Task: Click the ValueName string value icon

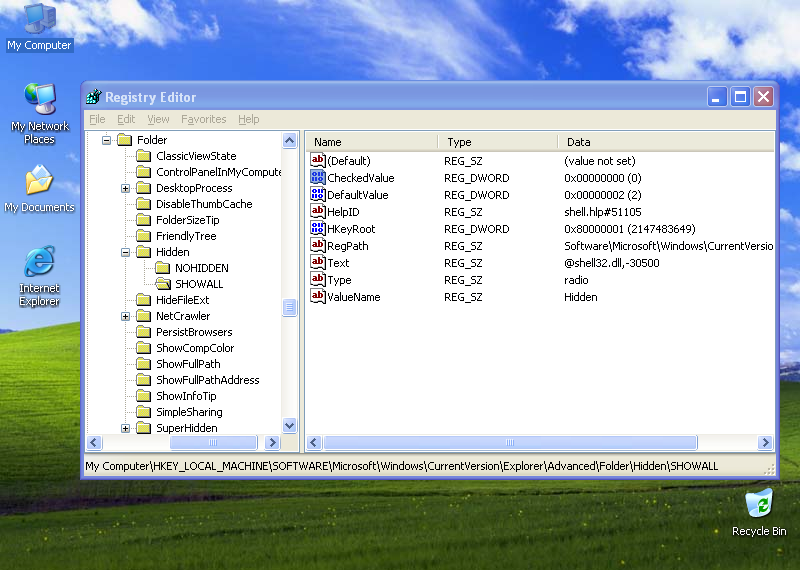Action: tap(317, 296)
